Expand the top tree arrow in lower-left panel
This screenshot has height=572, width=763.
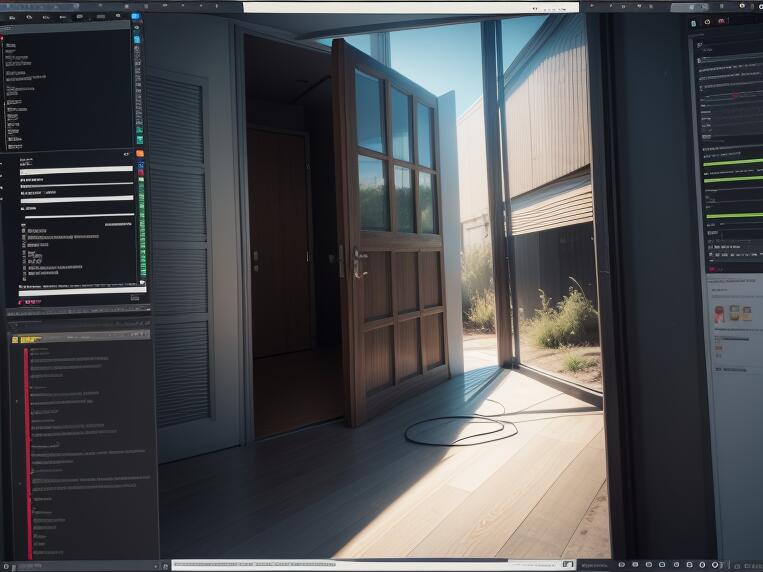17,401
